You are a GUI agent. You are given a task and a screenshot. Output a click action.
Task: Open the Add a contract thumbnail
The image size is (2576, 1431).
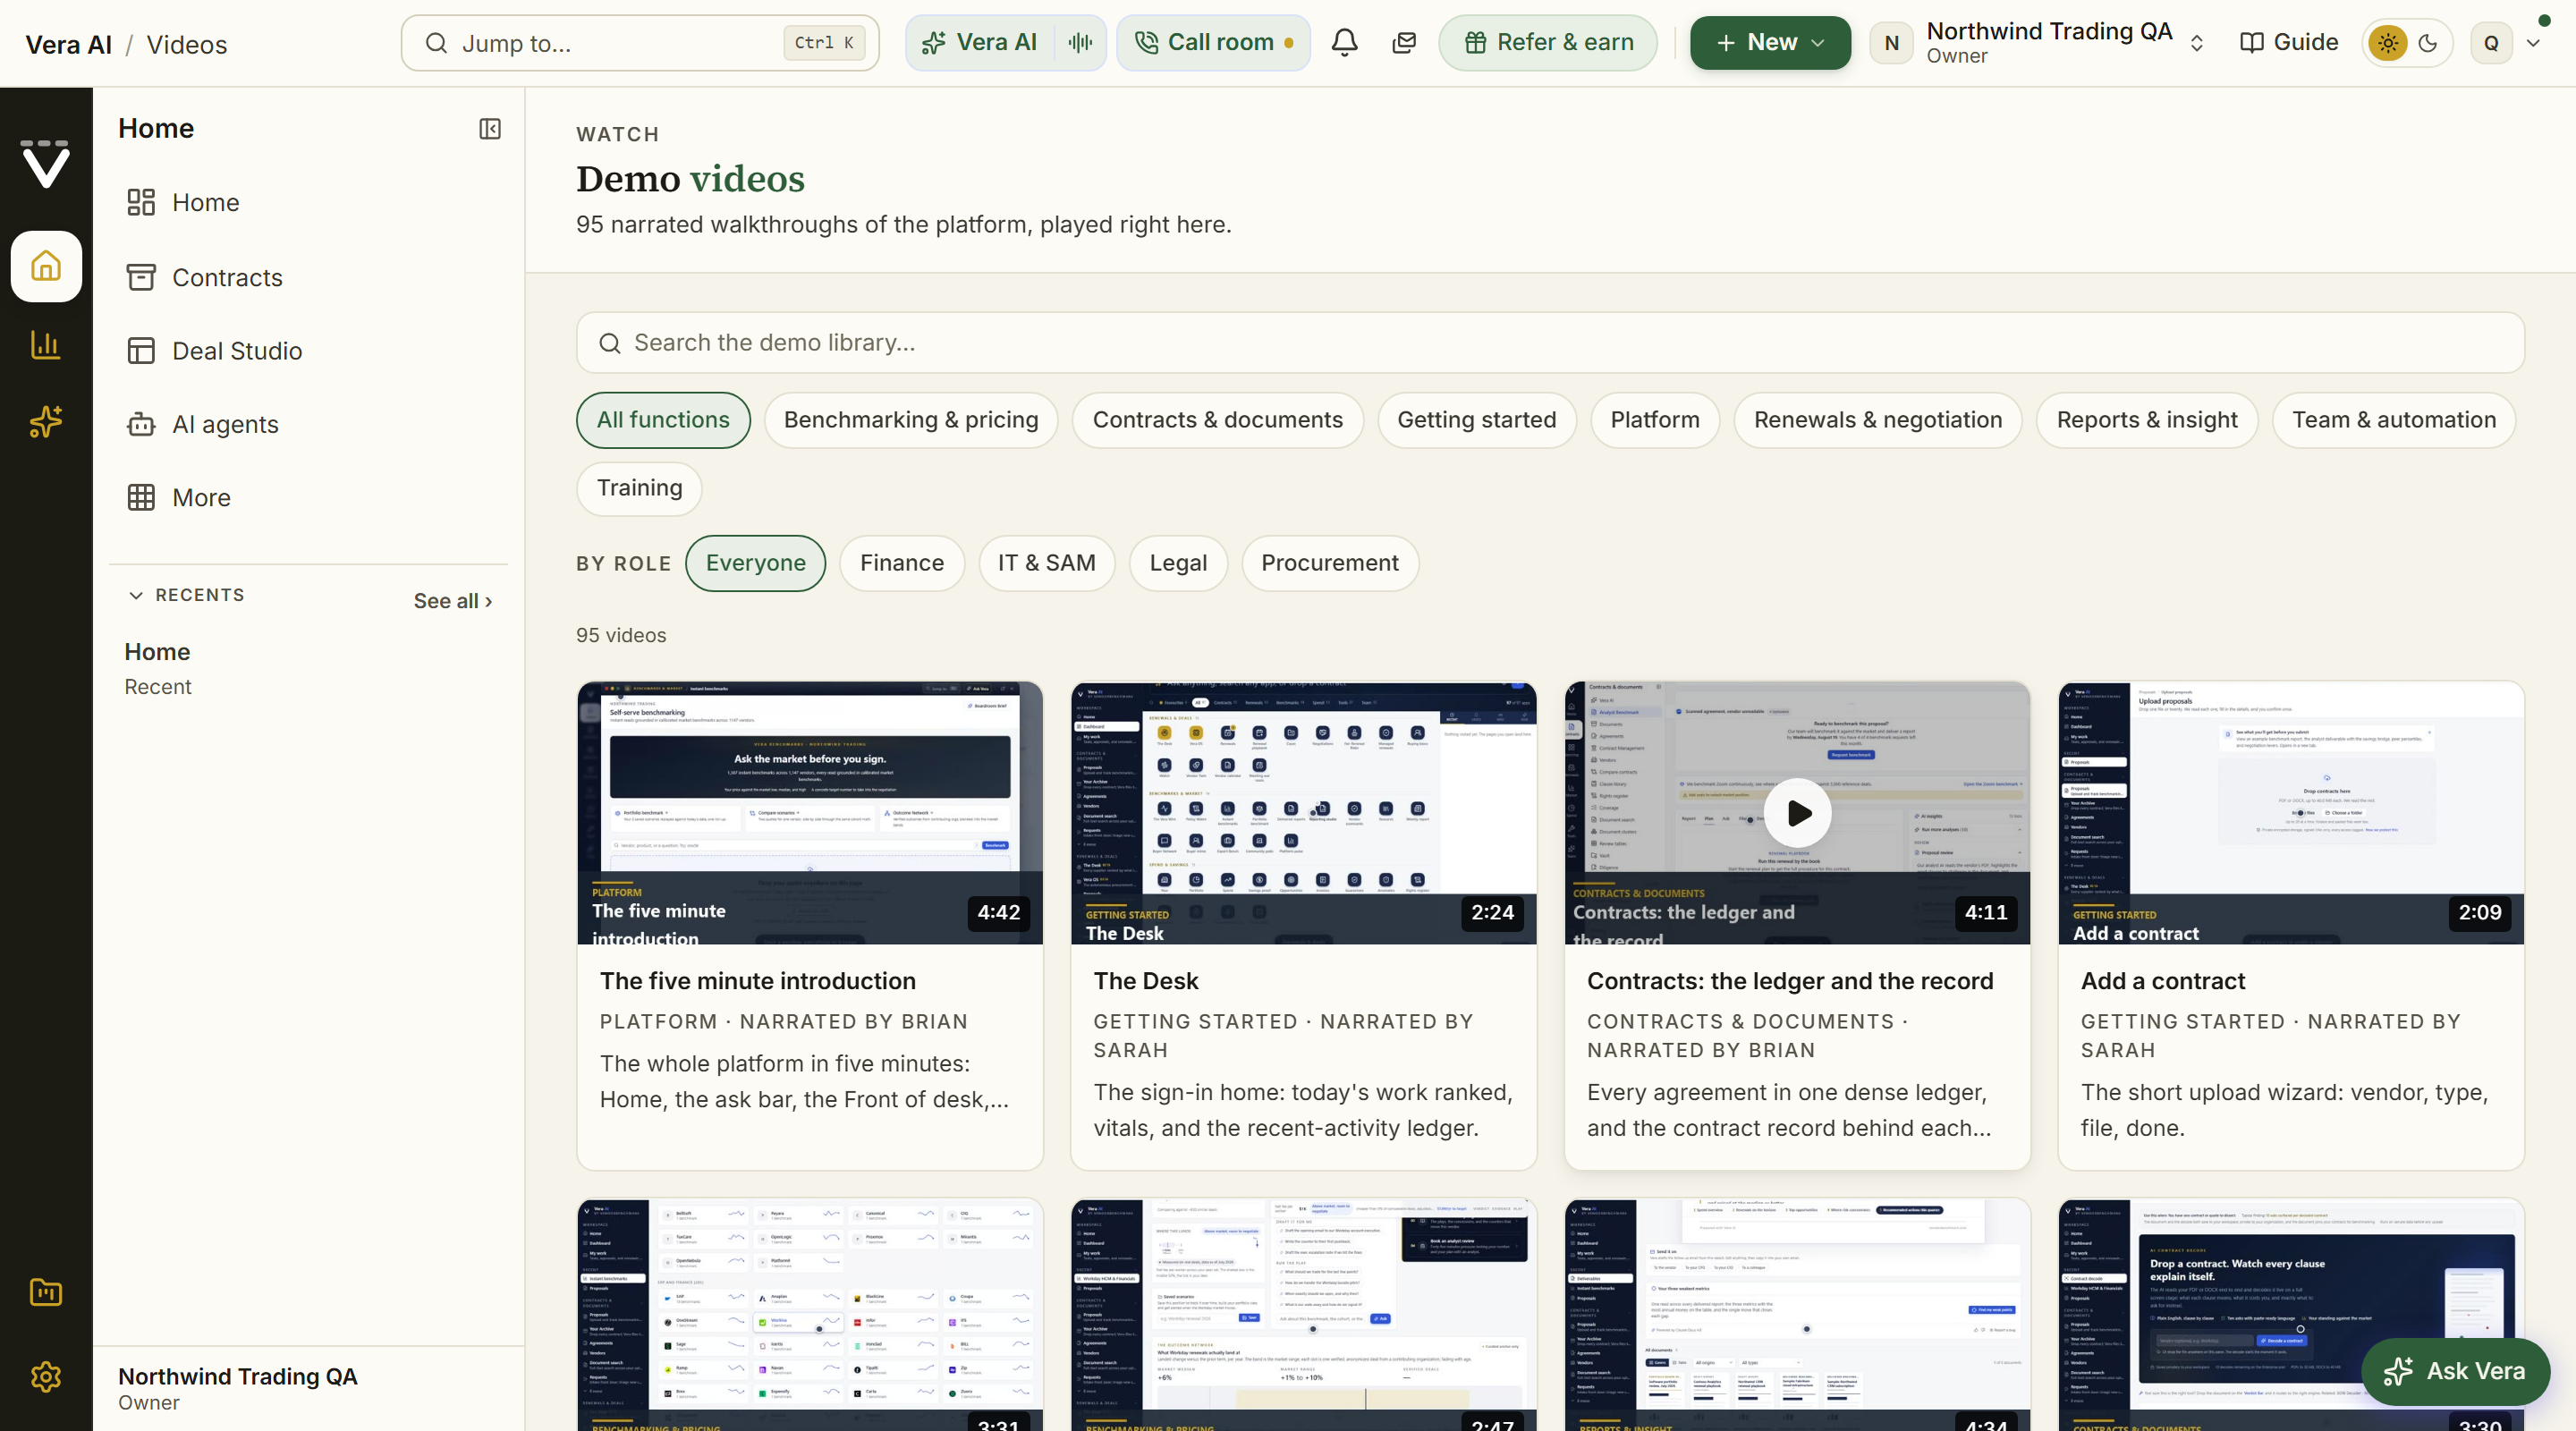[2291, 813]
